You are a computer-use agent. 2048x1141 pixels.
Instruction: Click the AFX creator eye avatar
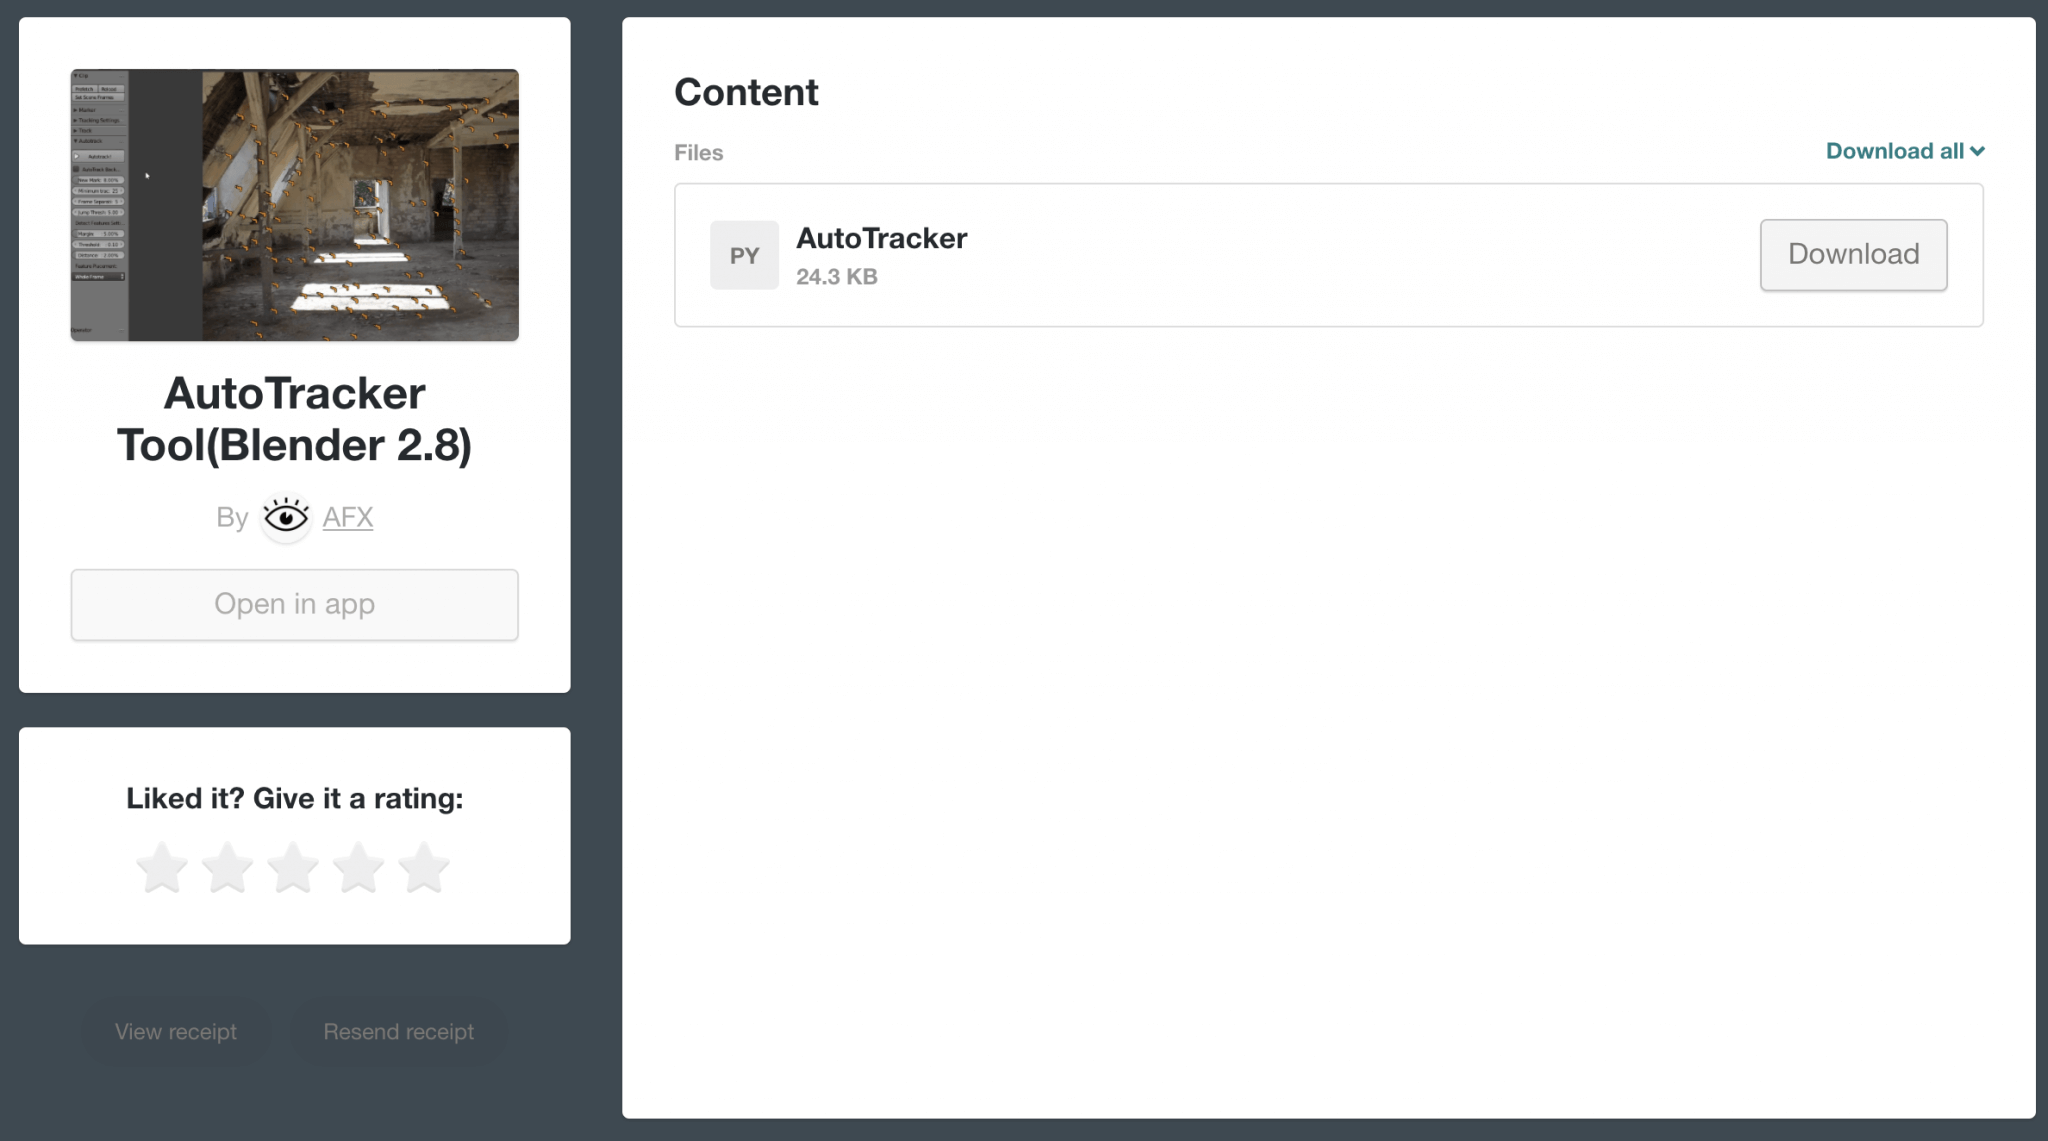tap(286, 518)
